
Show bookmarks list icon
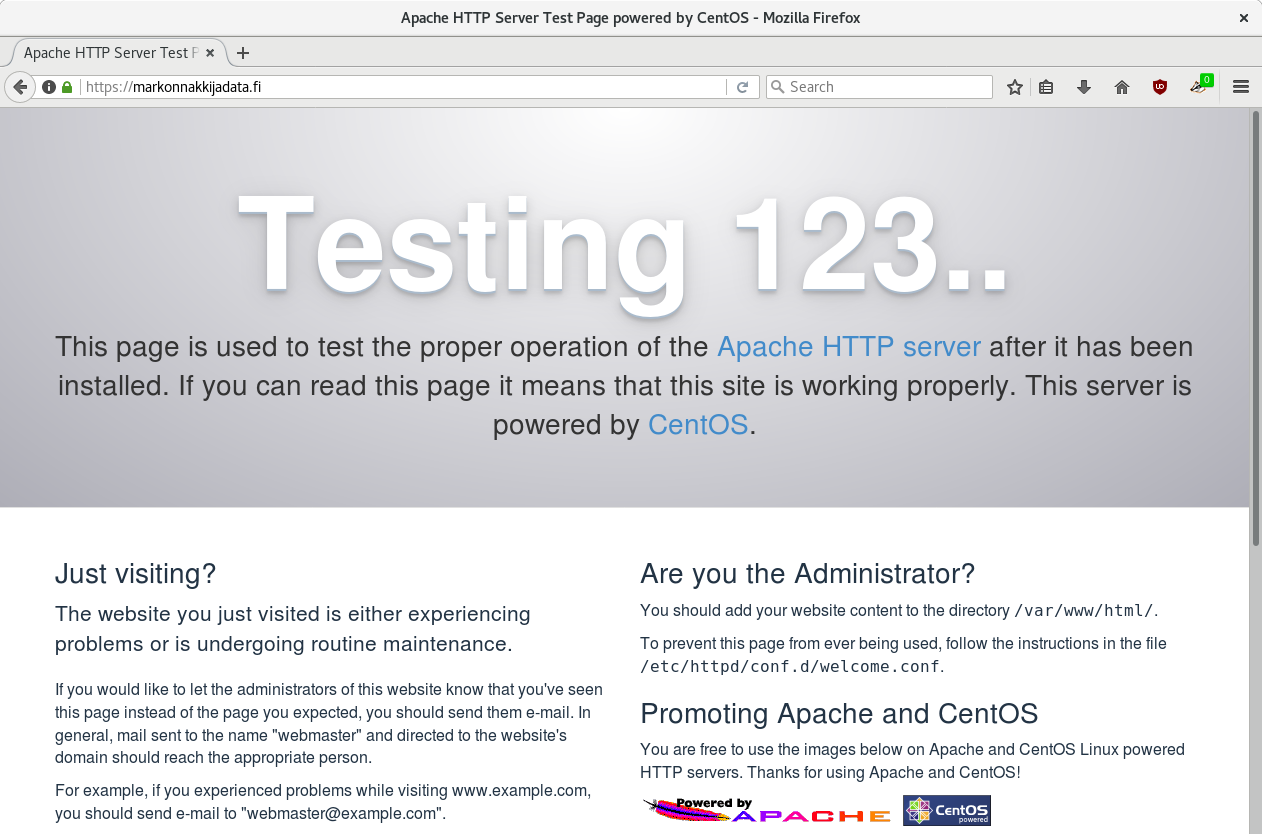point(1046,87)
